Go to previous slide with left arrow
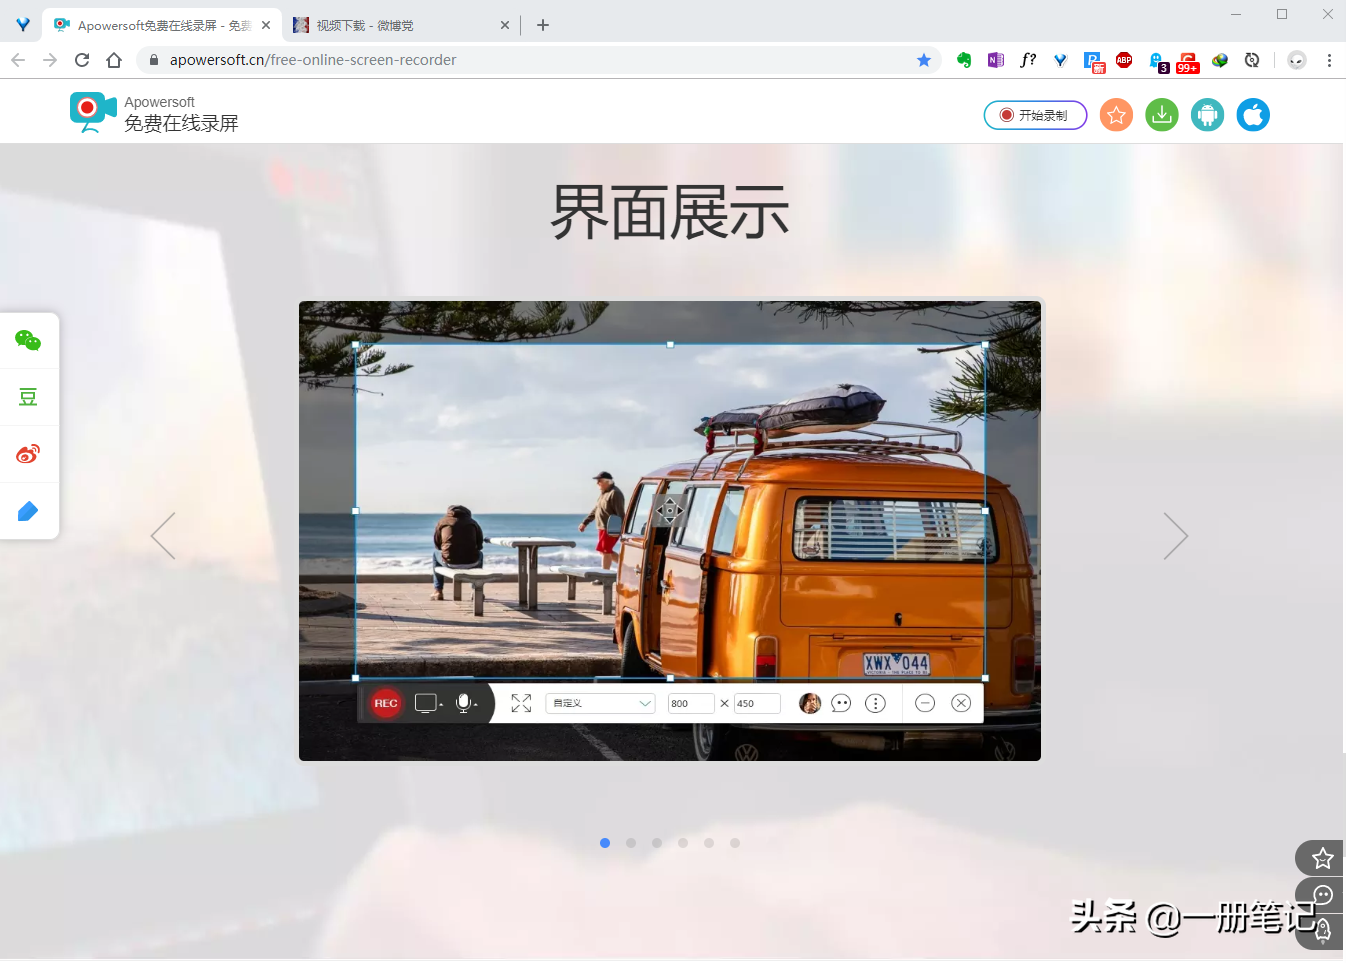The width and height of the screenshot is (1346, 963). point(163,536)
